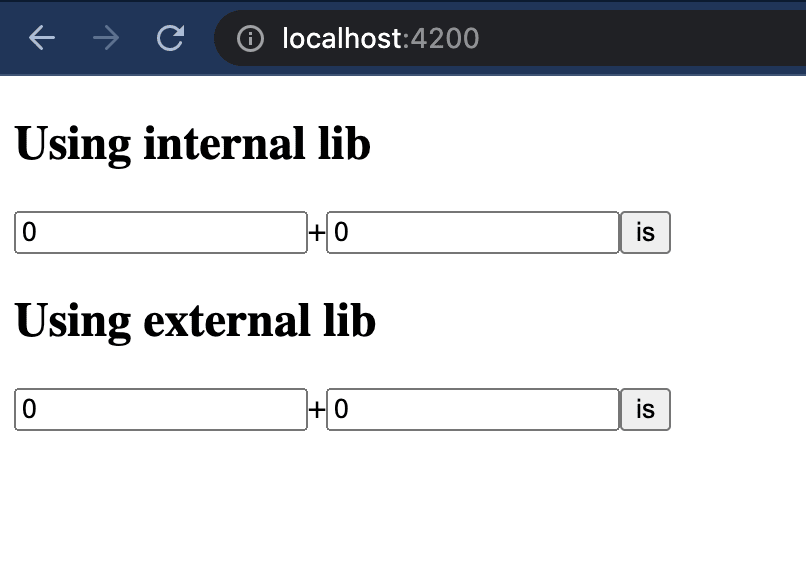The image size is (806, 582).
Task: Click the browser back arrow
Action: coord(42,38)
